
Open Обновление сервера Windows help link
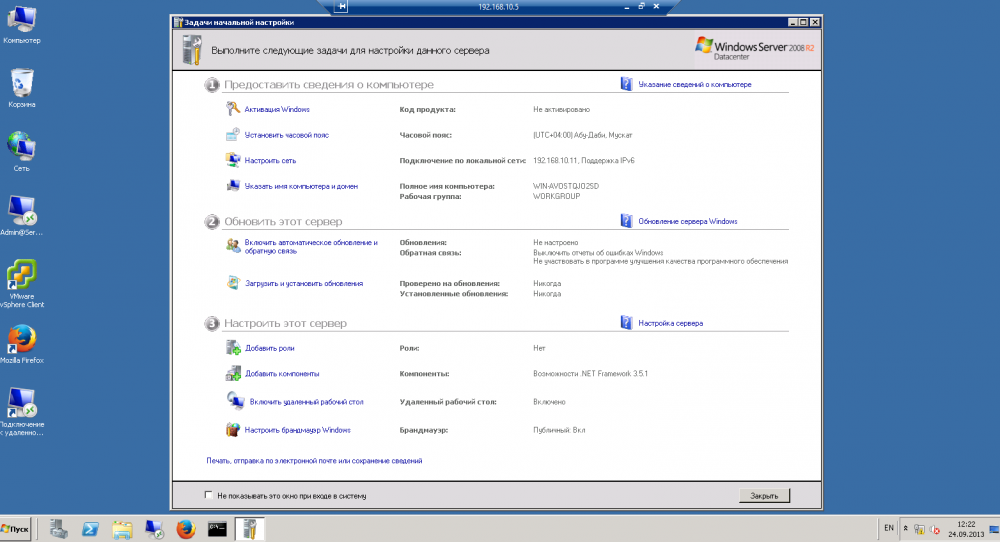coord(688,221)
